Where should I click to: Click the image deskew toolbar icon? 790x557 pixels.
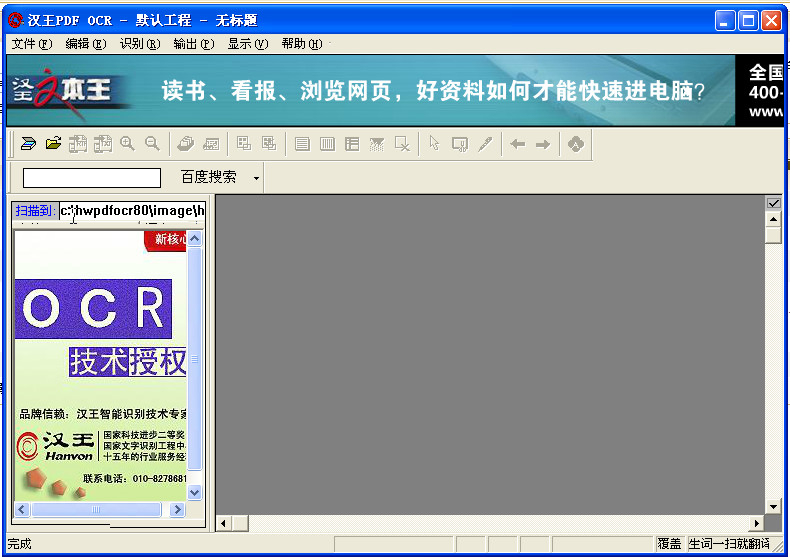(x=211, y=144)
